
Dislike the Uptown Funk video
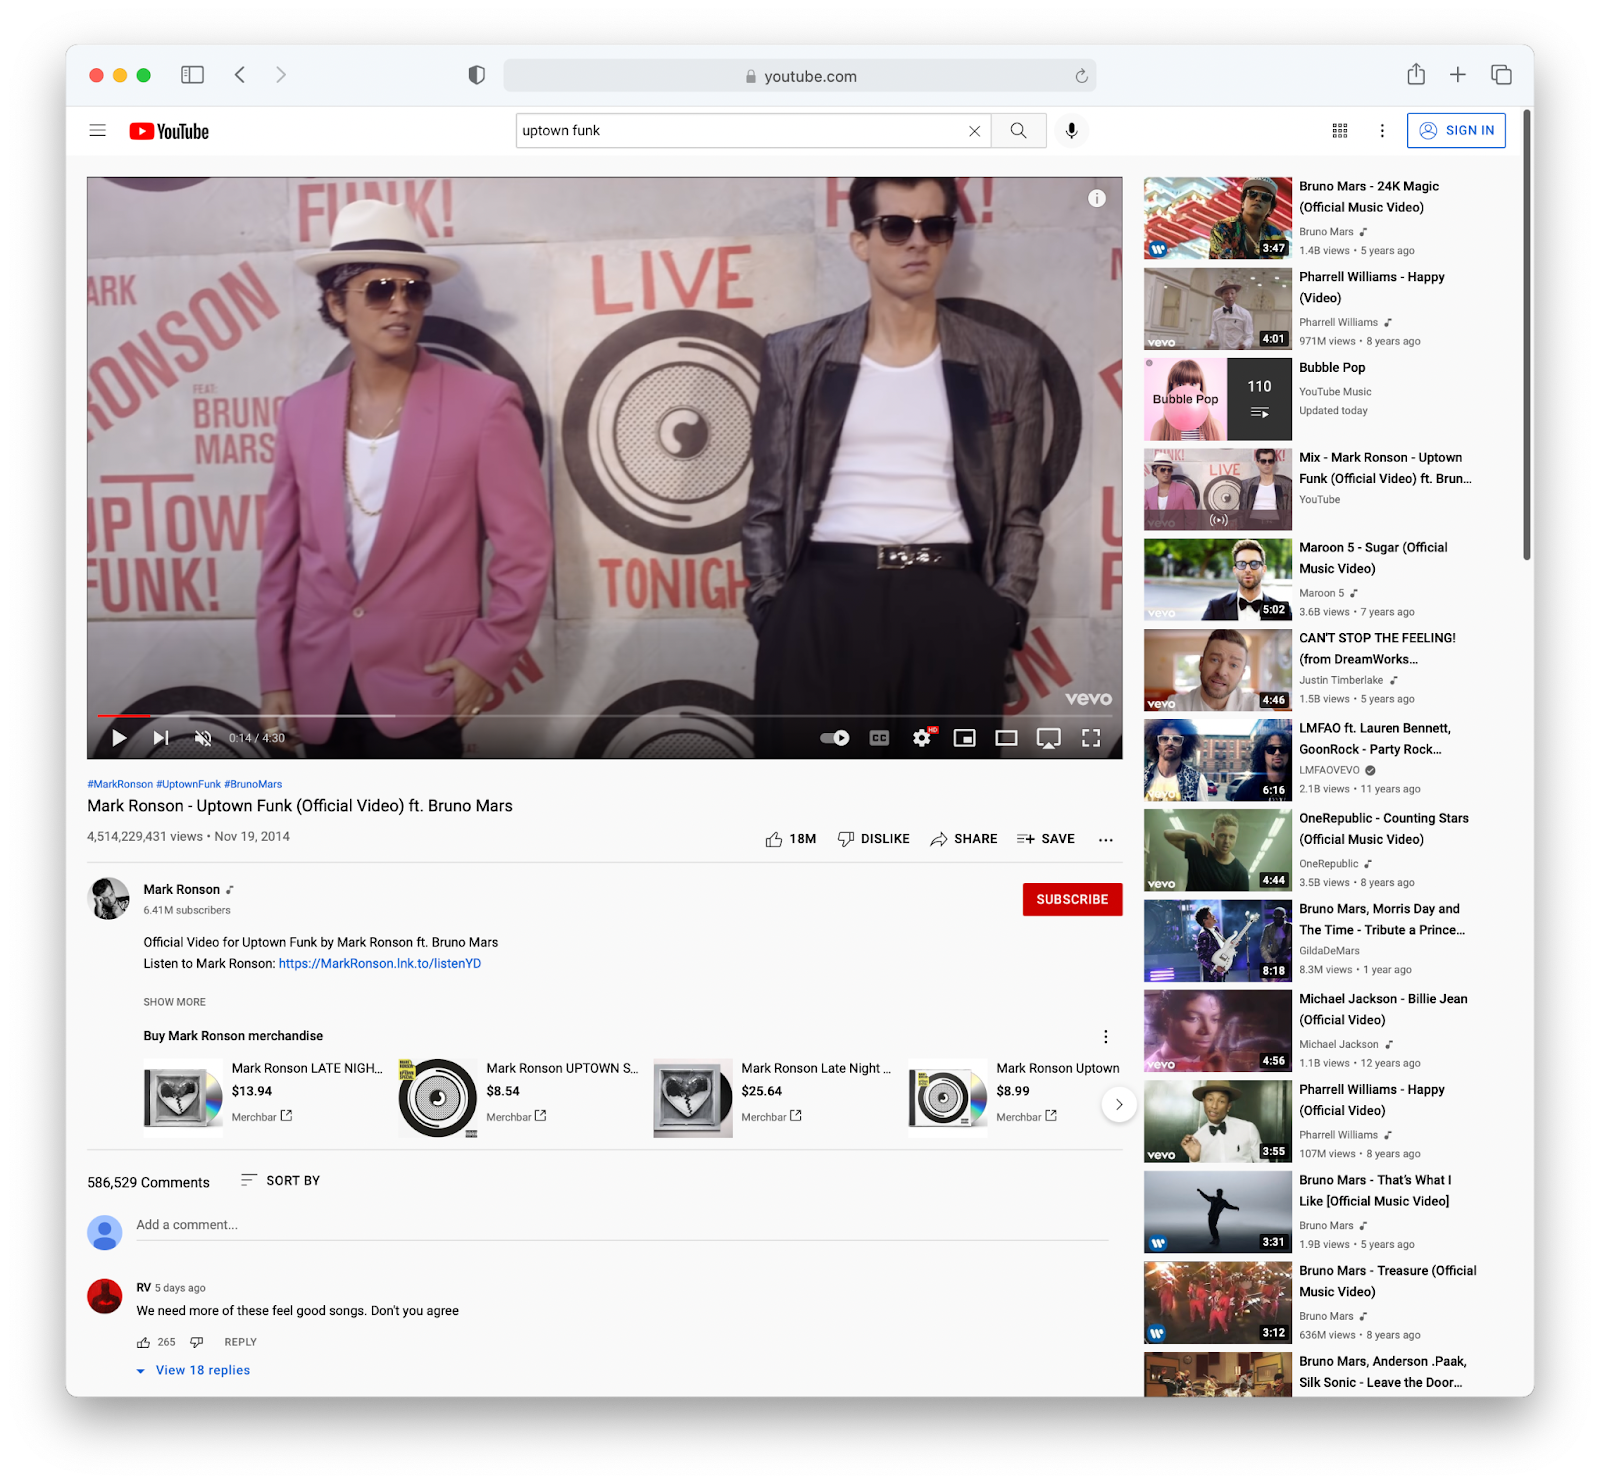tap(873, 839)
